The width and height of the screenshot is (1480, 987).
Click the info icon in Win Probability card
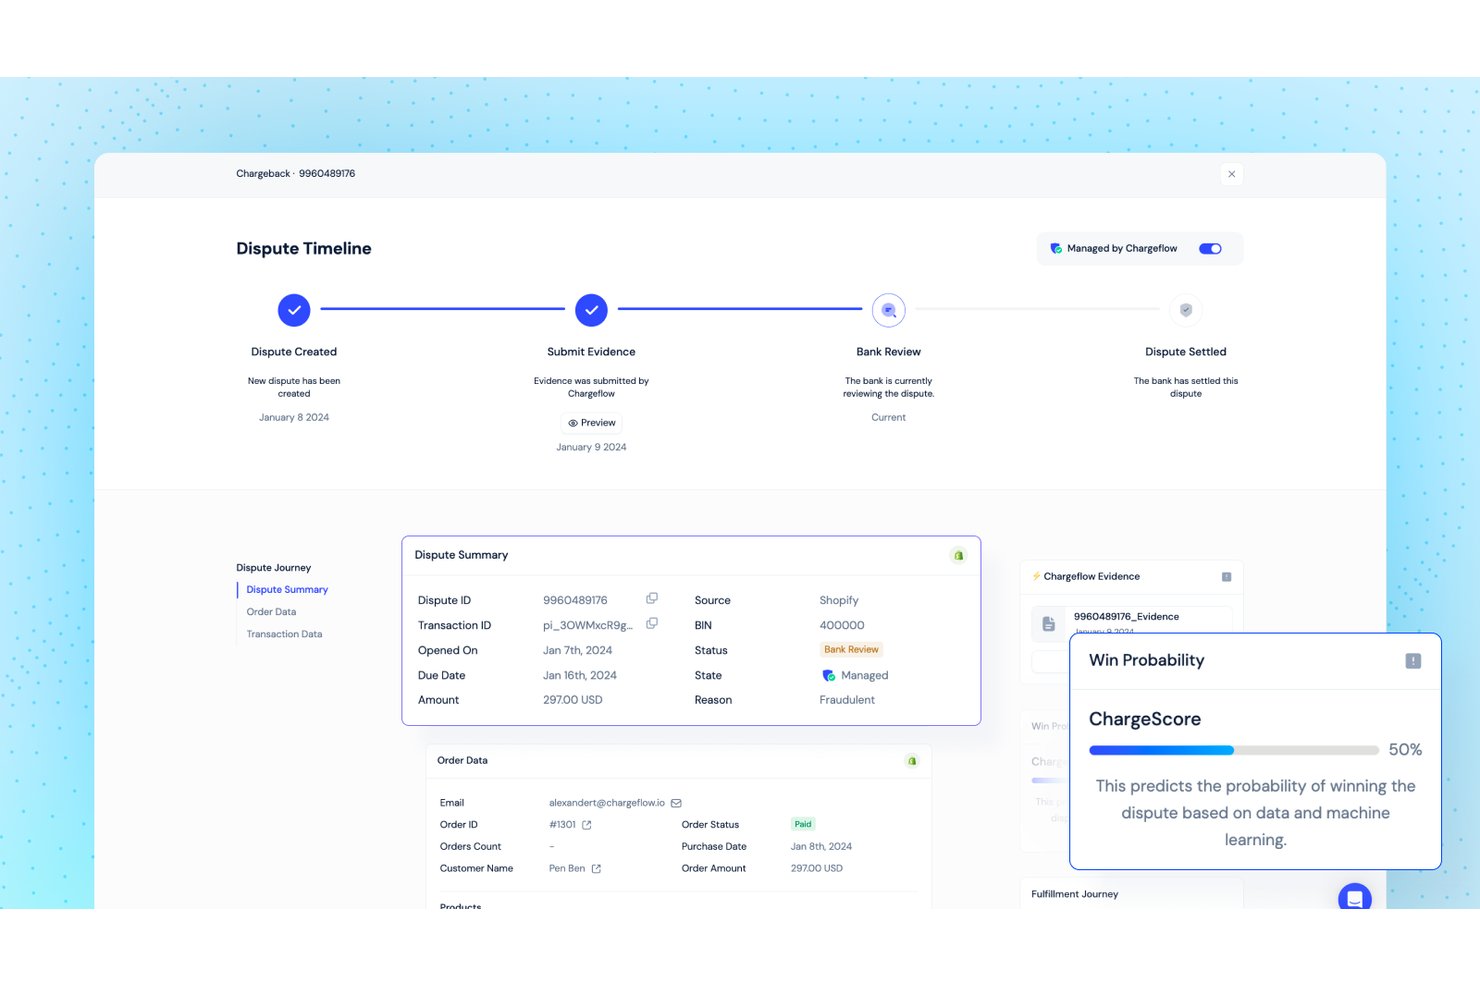(x=1413, y=661)
